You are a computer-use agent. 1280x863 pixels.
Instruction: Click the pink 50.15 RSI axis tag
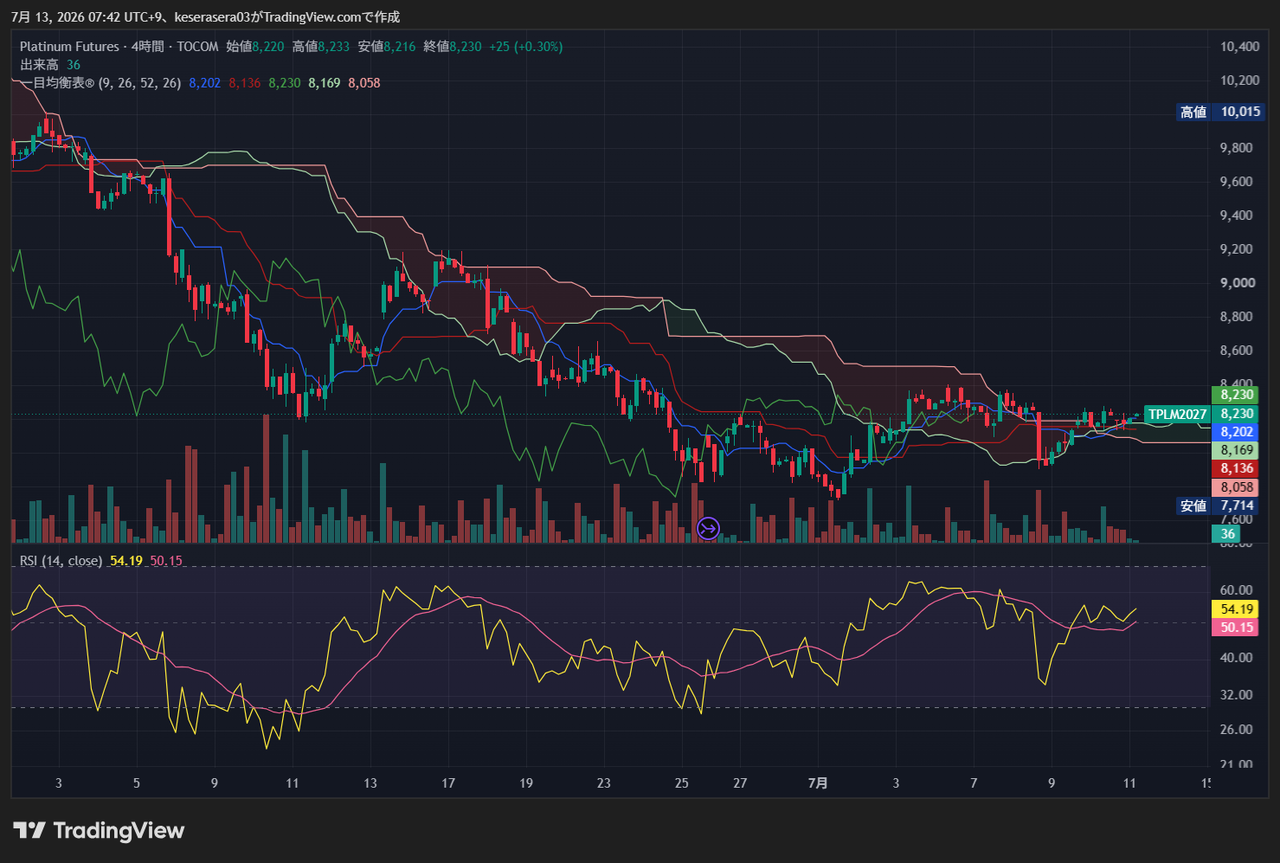[1235, 627]
